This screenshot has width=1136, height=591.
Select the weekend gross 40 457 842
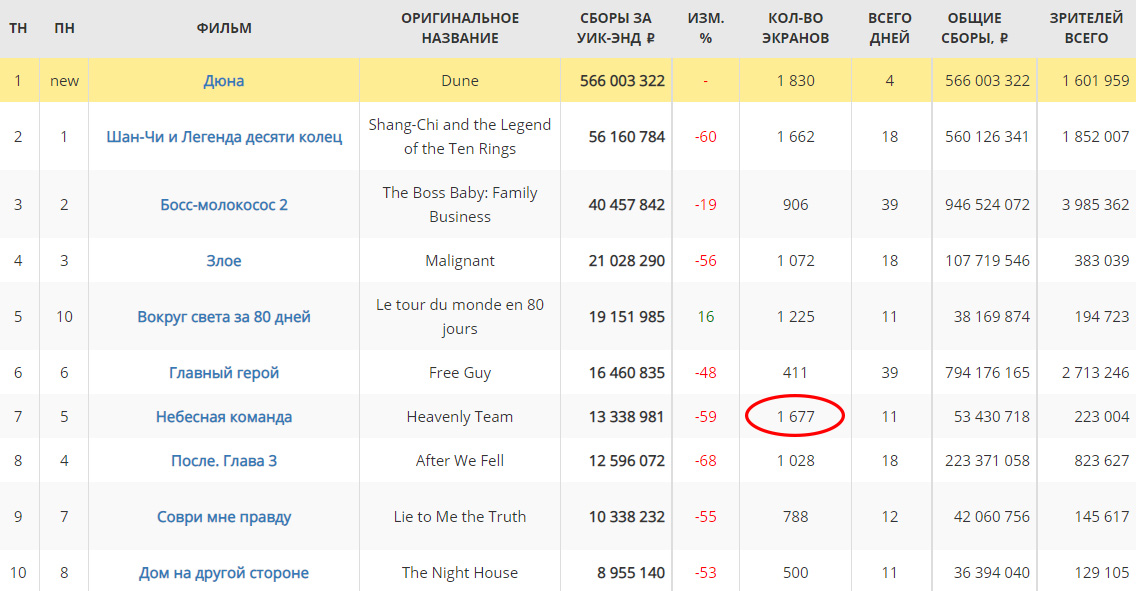627,204
